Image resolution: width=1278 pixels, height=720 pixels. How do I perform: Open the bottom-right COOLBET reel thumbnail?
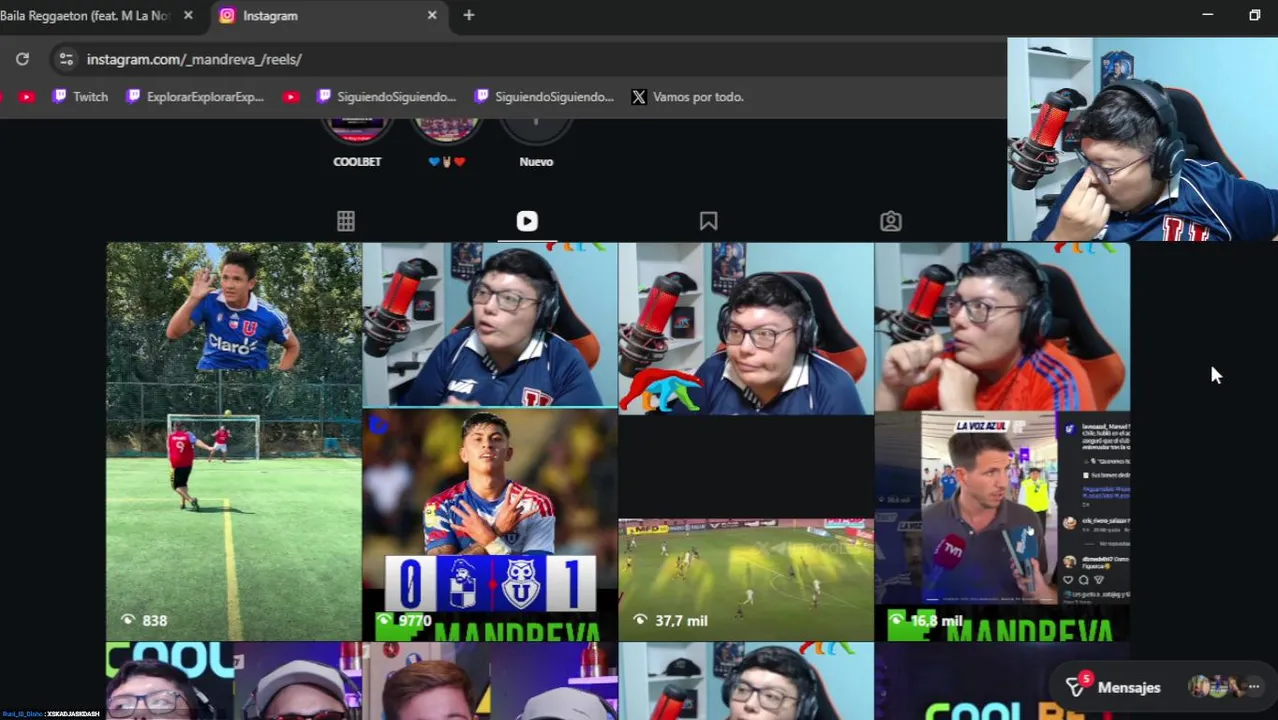tap(1002, 681)
